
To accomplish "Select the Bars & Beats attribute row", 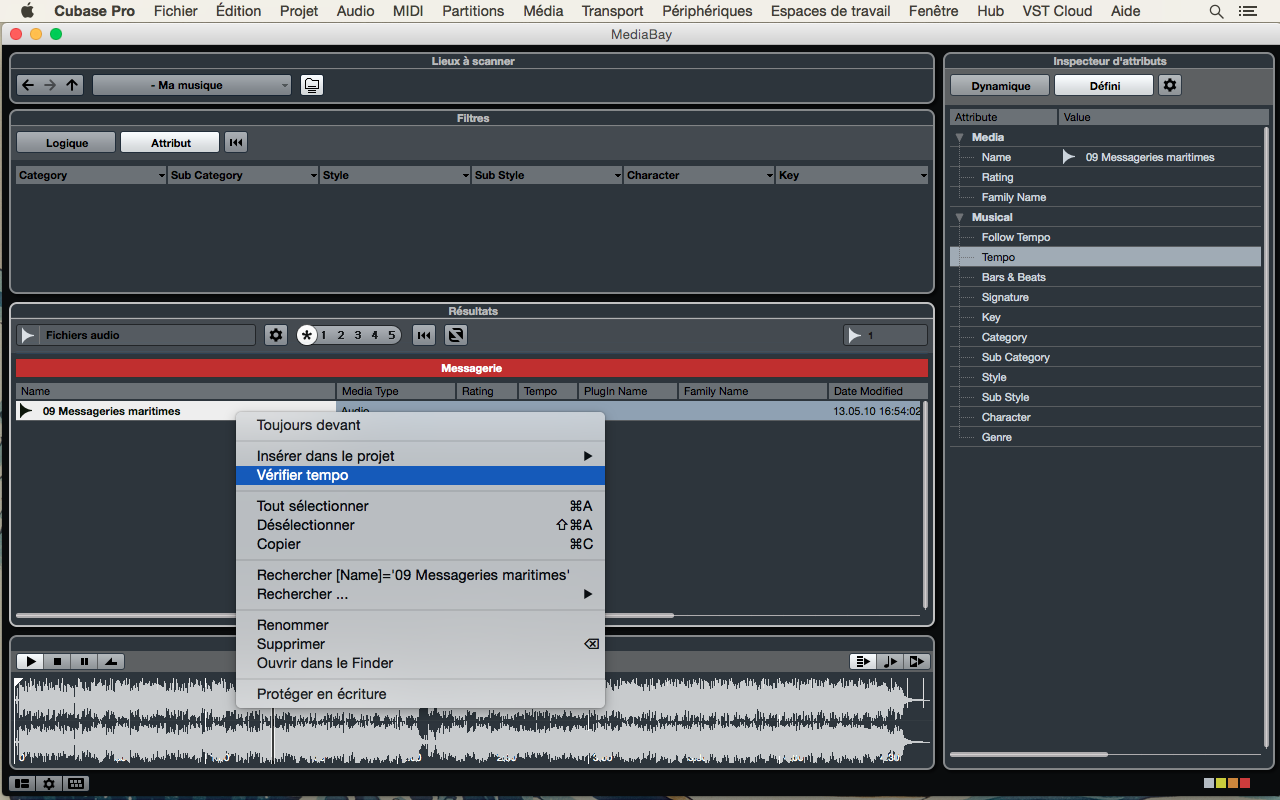I will (1105, 277).
